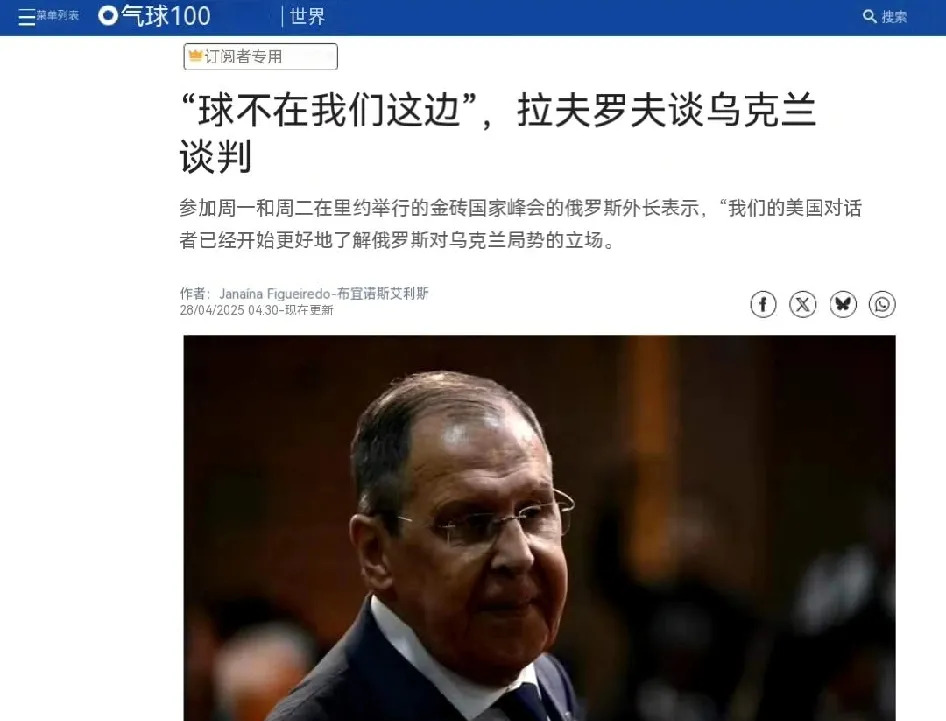
Task: Click the 订阅者专用 subscriber badge
Action: (x=261, y=57)
